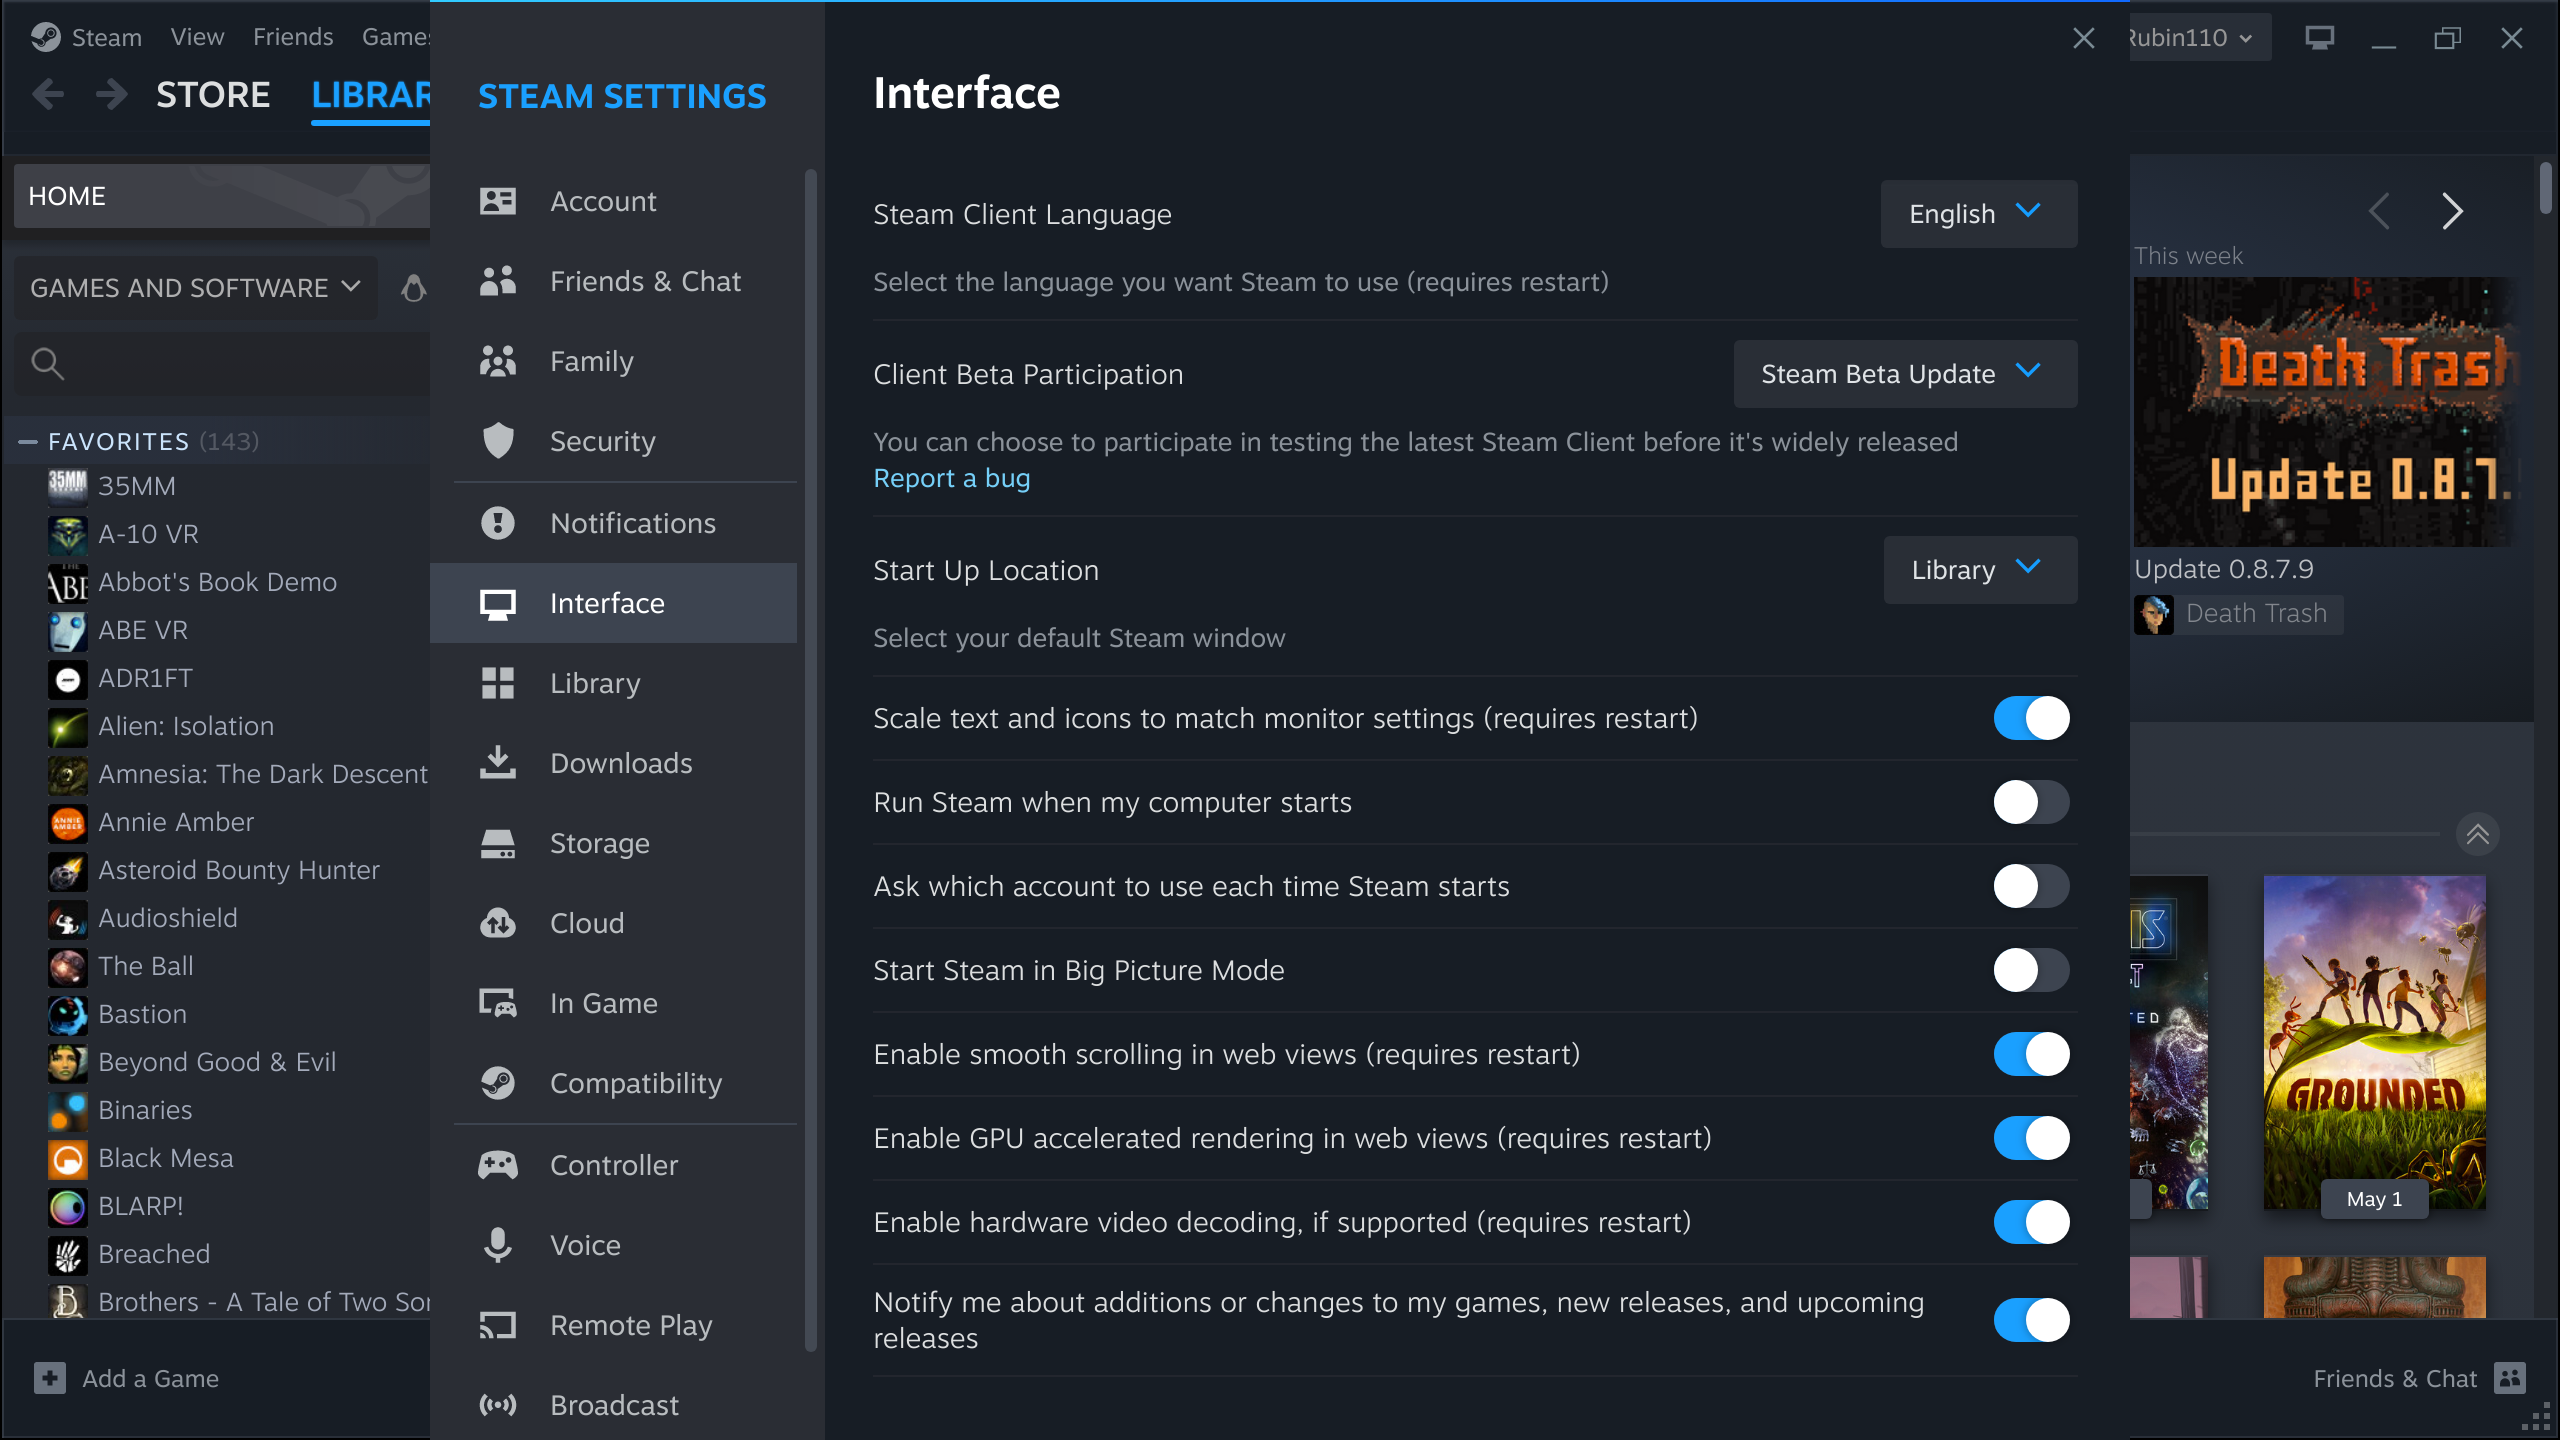Navigate back with the left arrow
This screenshot has width=2560, height=1440.
click(47, 95)
